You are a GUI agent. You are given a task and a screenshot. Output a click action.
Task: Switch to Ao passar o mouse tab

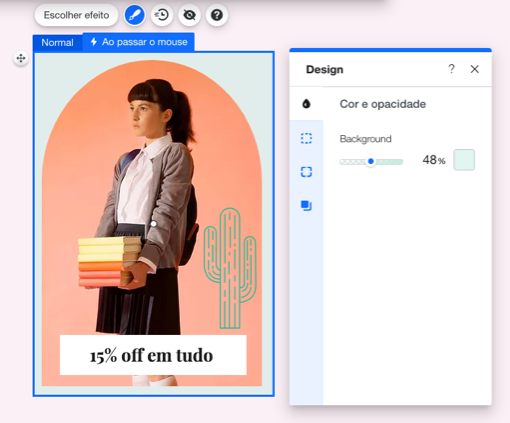139,42
